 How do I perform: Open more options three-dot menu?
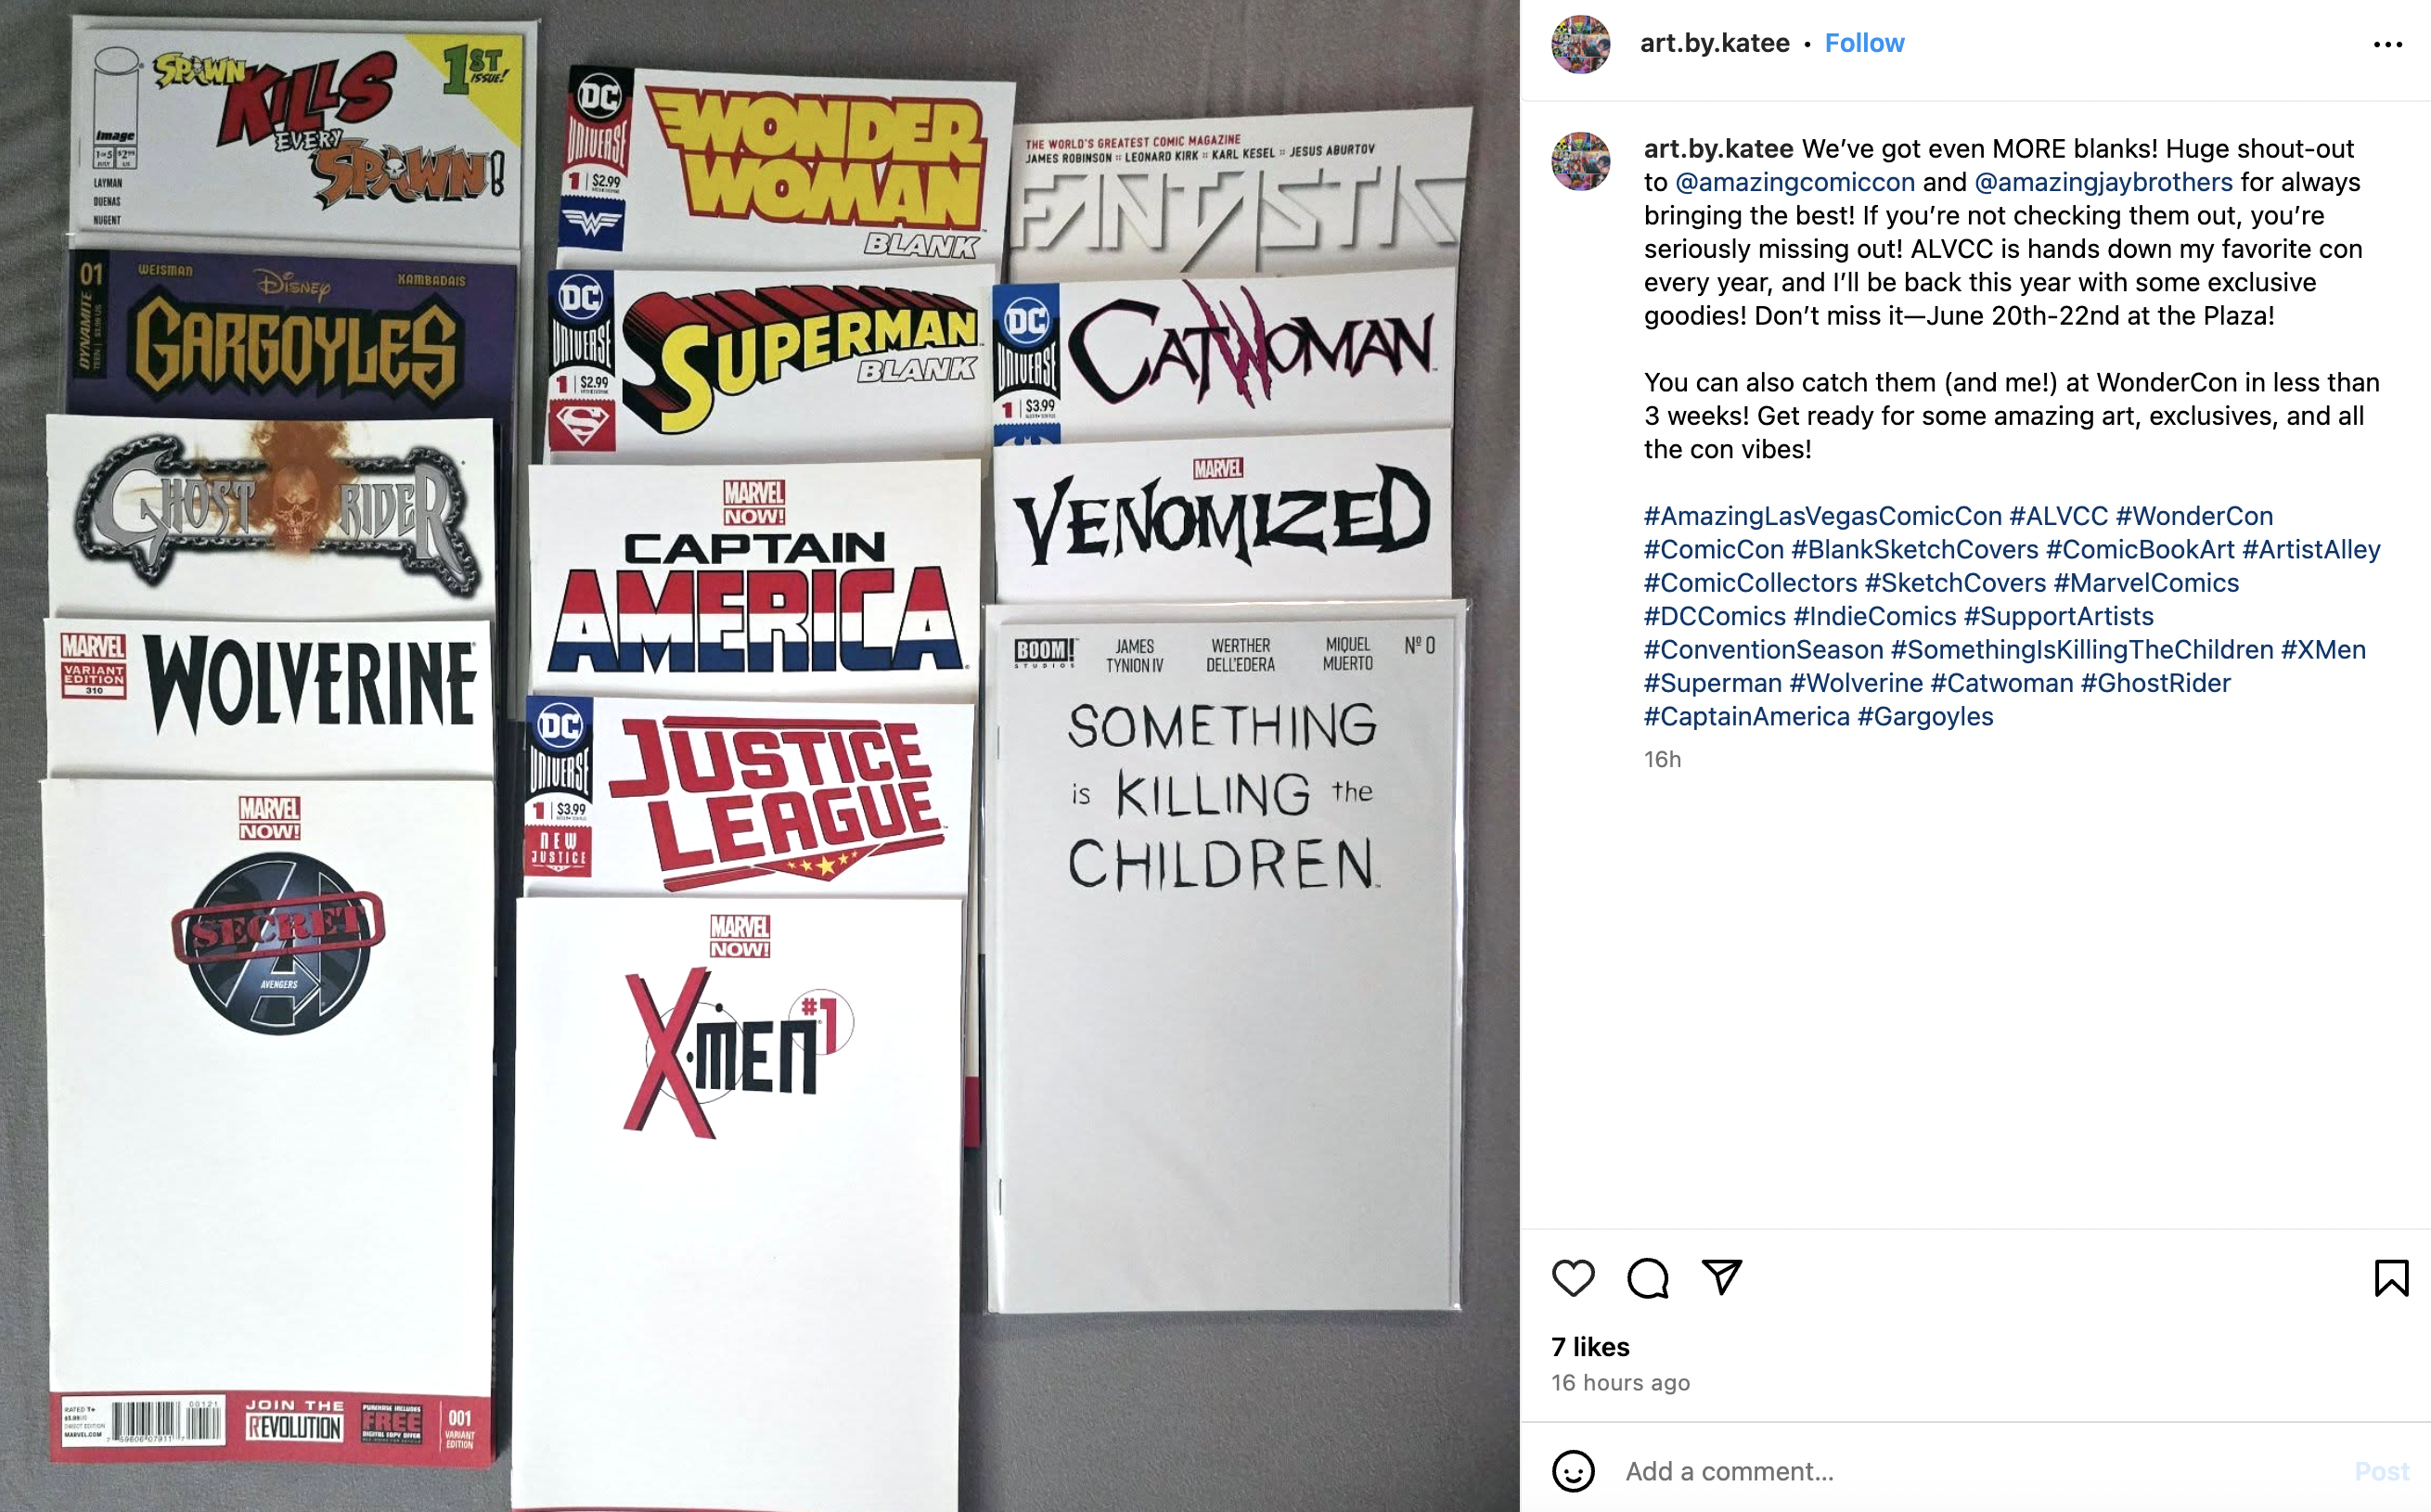coord(2387,44)
